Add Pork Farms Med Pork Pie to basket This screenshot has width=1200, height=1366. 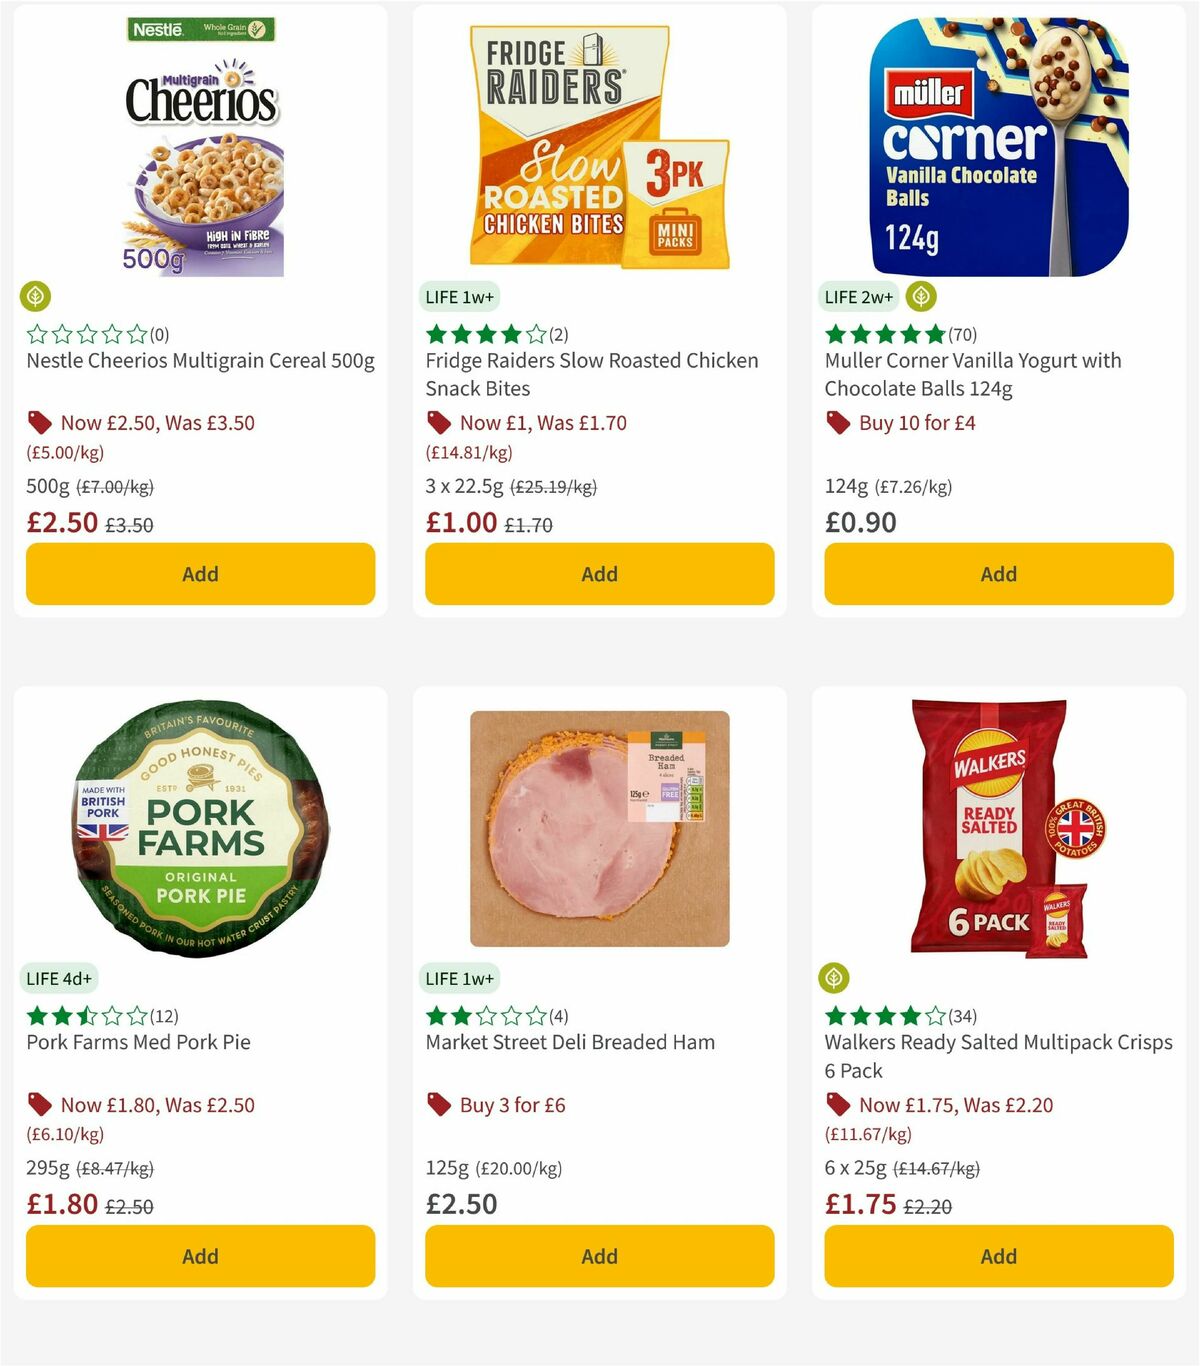pyautogui.click(x=200, y=1256)
